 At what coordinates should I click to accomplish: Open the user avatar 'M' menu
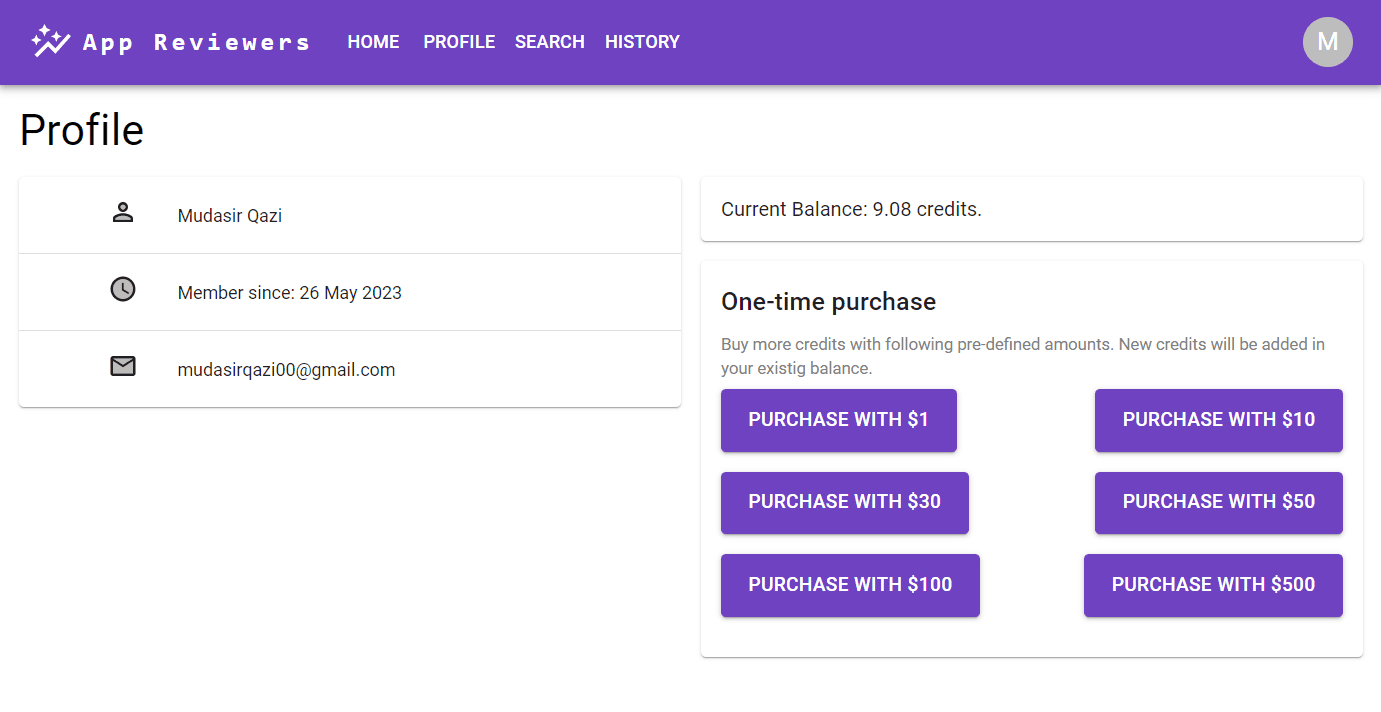tap(1327, 42)
